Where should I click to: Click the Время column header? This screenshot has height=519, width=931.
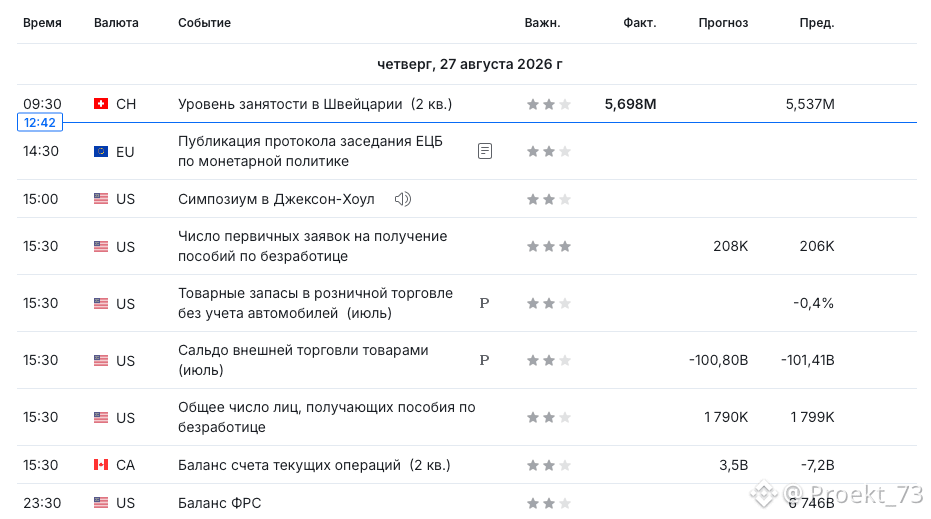[42, 23]
